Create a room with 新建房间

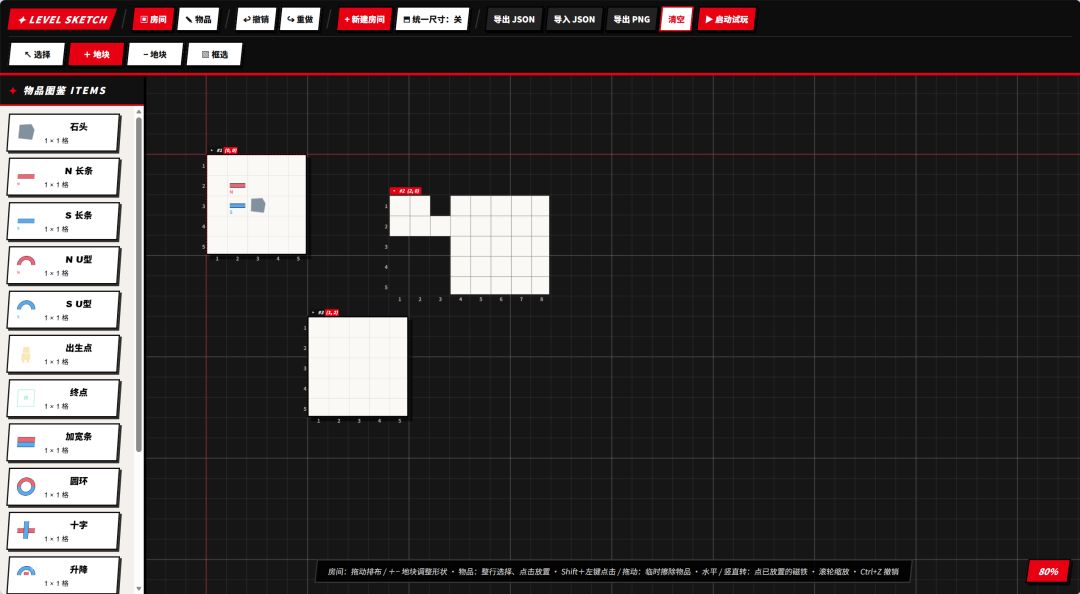pos(364,19)
